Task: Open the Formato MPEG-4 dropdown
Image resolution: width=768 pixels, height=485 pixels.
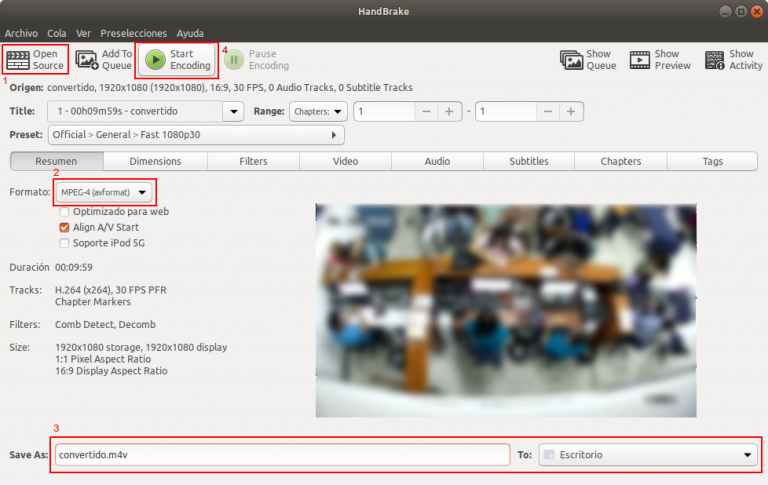Action: (104, 192)
